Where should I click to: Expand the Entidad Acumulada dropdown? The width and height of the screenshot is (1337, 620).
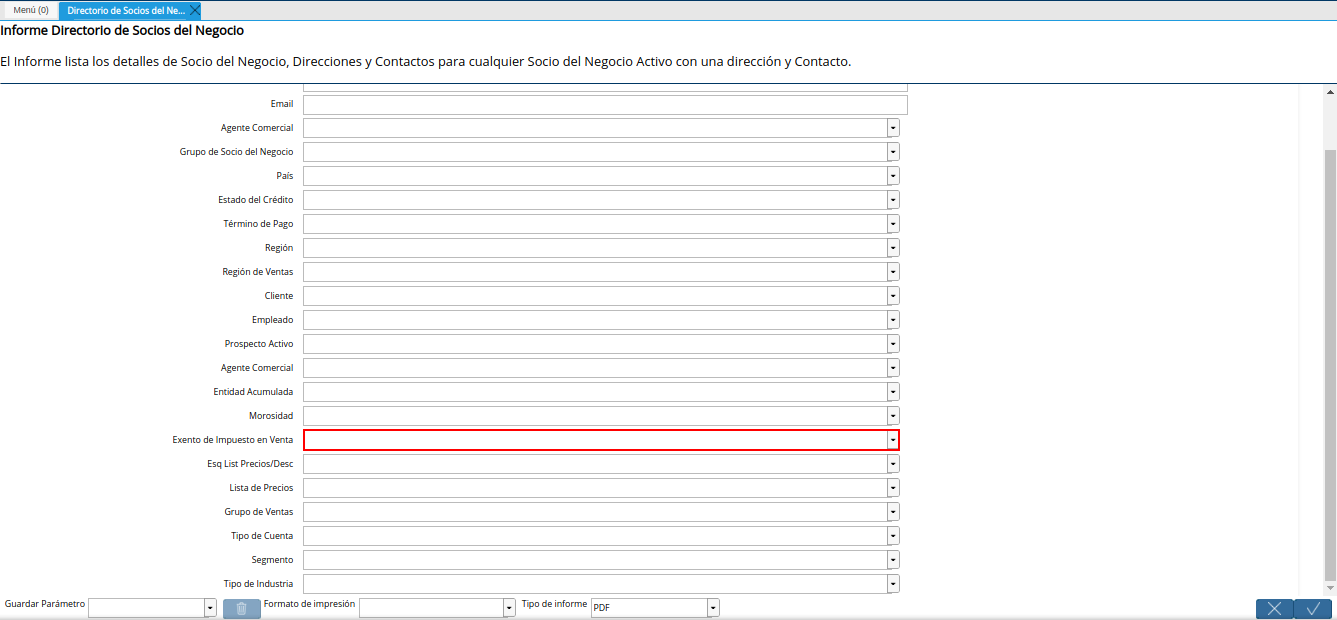click(x=893, y=392)
